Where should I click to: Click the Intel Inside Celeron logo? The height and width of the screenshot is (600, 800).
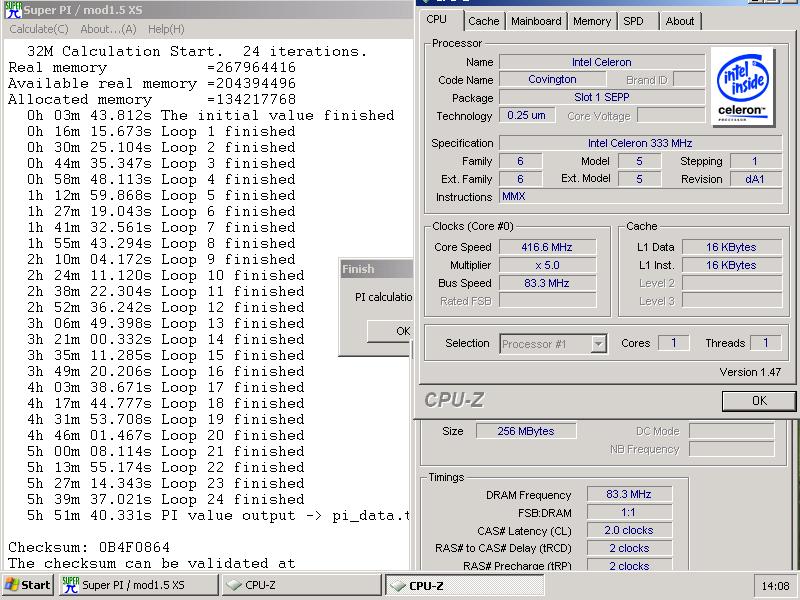click(x=742, y=87)
